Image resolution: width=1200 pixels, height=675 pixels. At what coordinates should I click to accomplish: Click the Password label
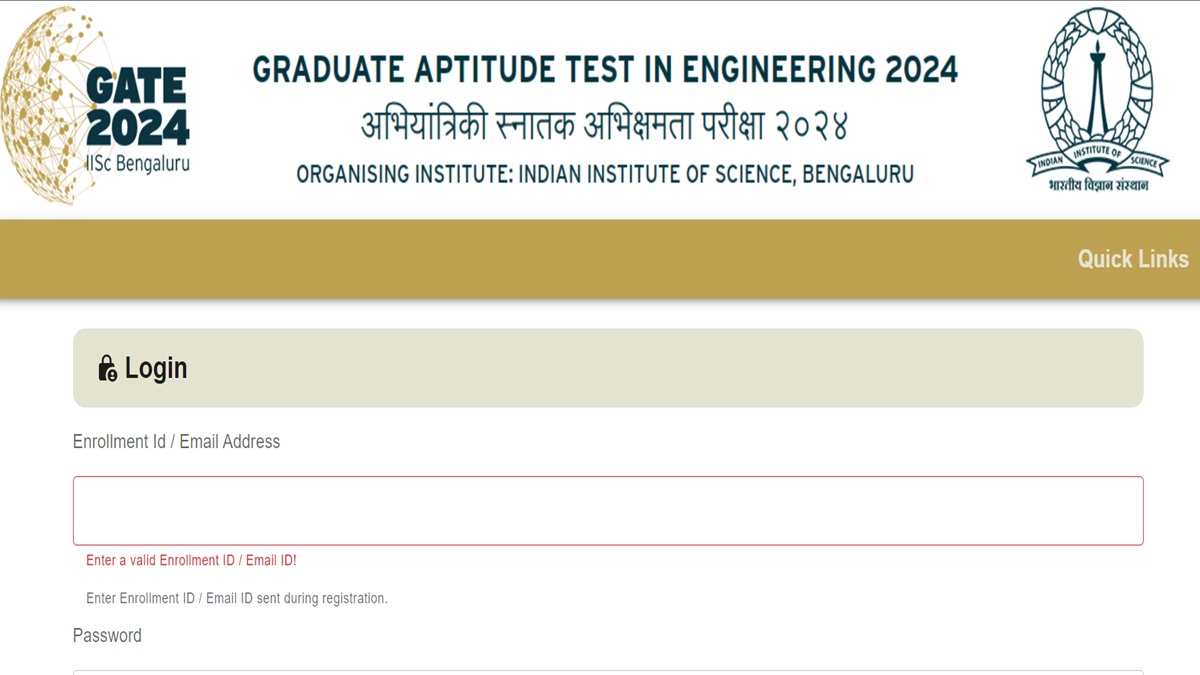tap(107, 636)
